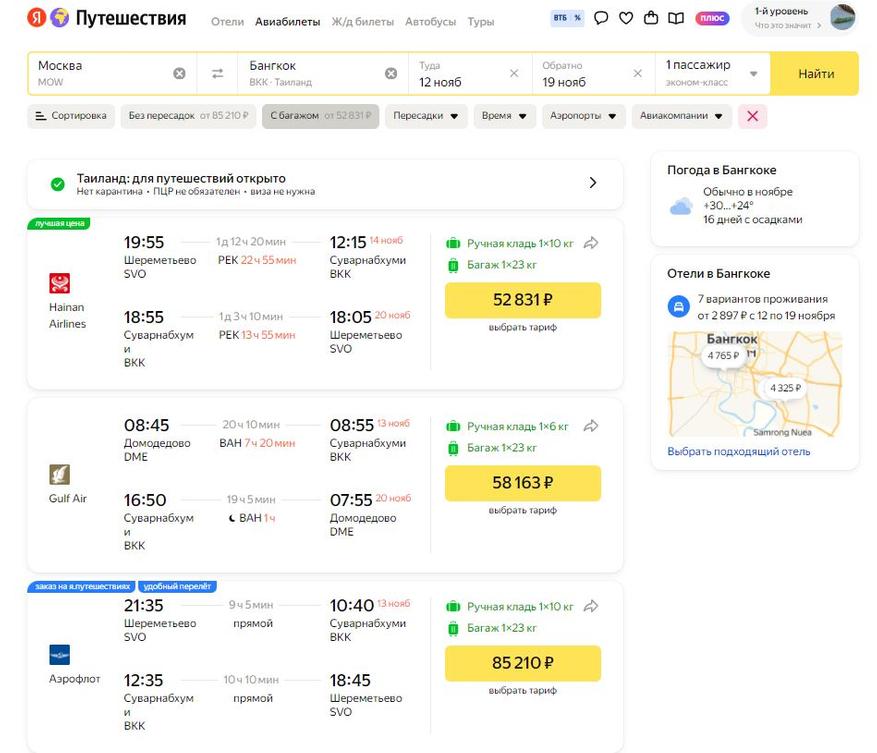
Task: Switch to the Авиабилеты tab
Action: coord(287,22)
